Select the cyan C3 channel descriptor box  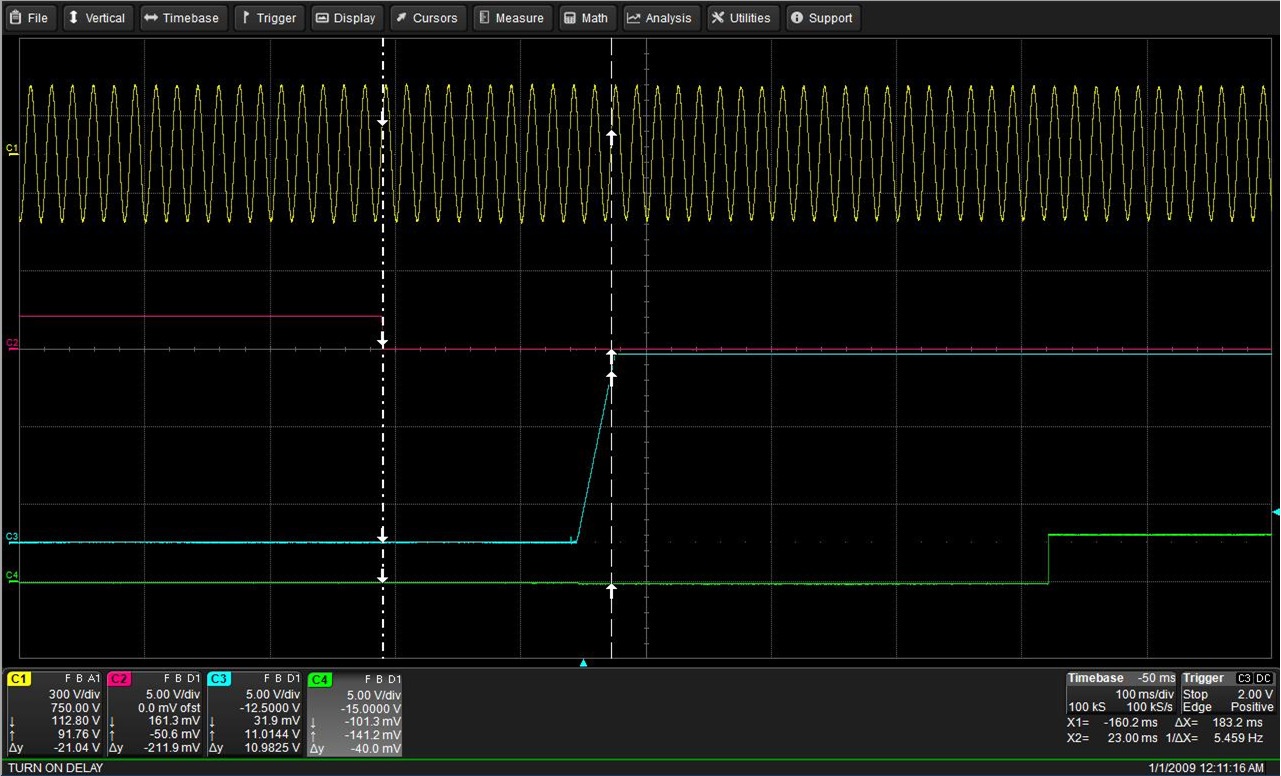tap(254, 713)
